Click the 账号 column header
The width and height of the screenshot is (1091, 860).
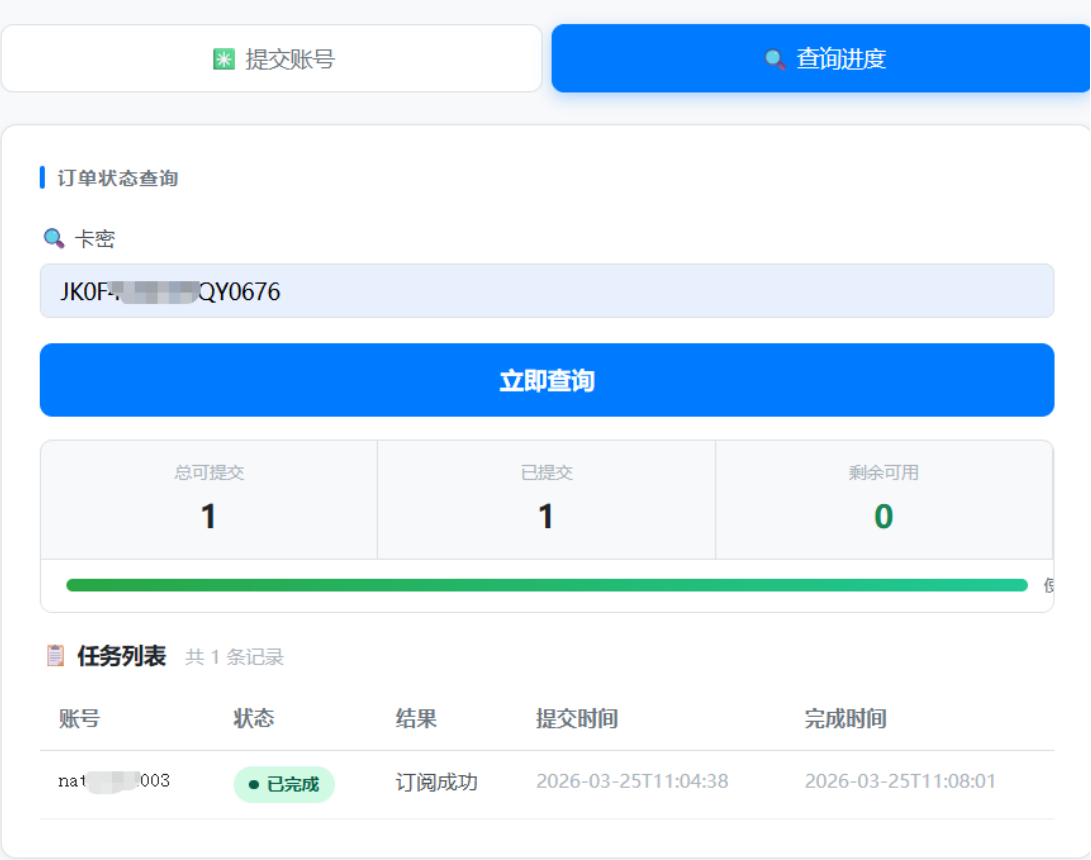click(79, 718)
